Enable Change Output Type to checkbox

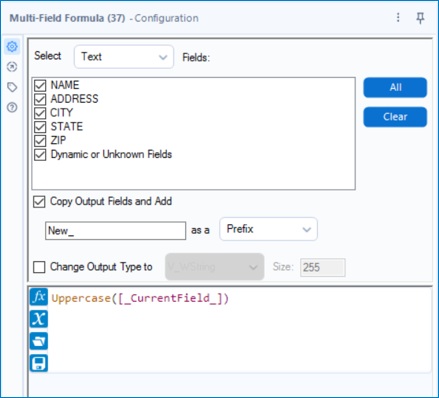click(39, 267)
